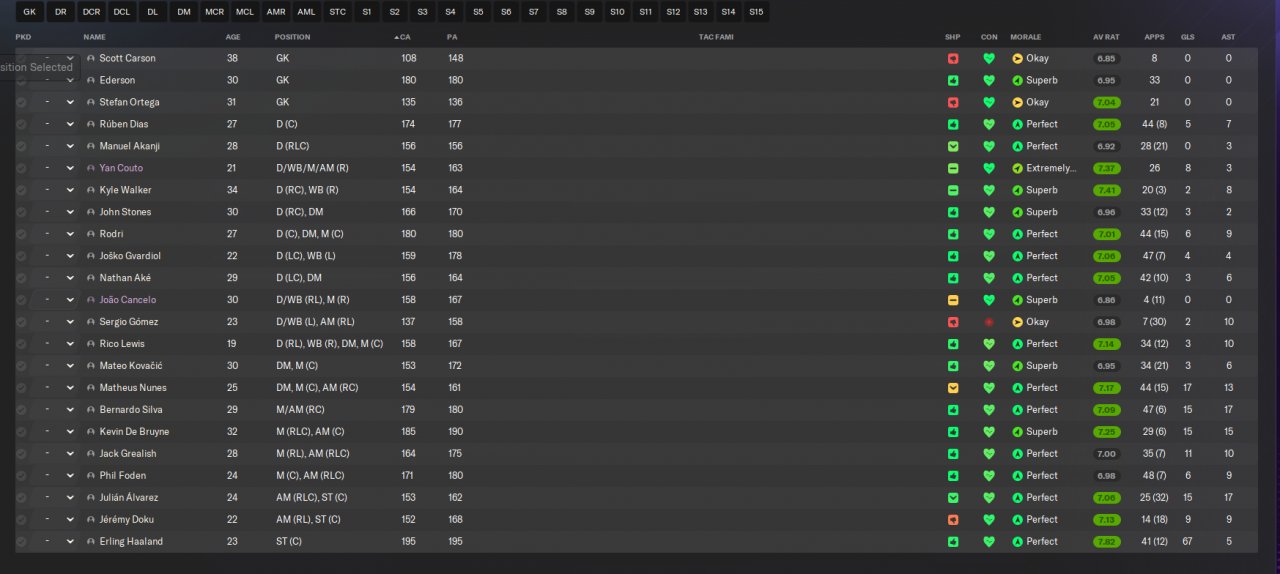Click Nathan Aké's morale icon

tap(1018, 278)
